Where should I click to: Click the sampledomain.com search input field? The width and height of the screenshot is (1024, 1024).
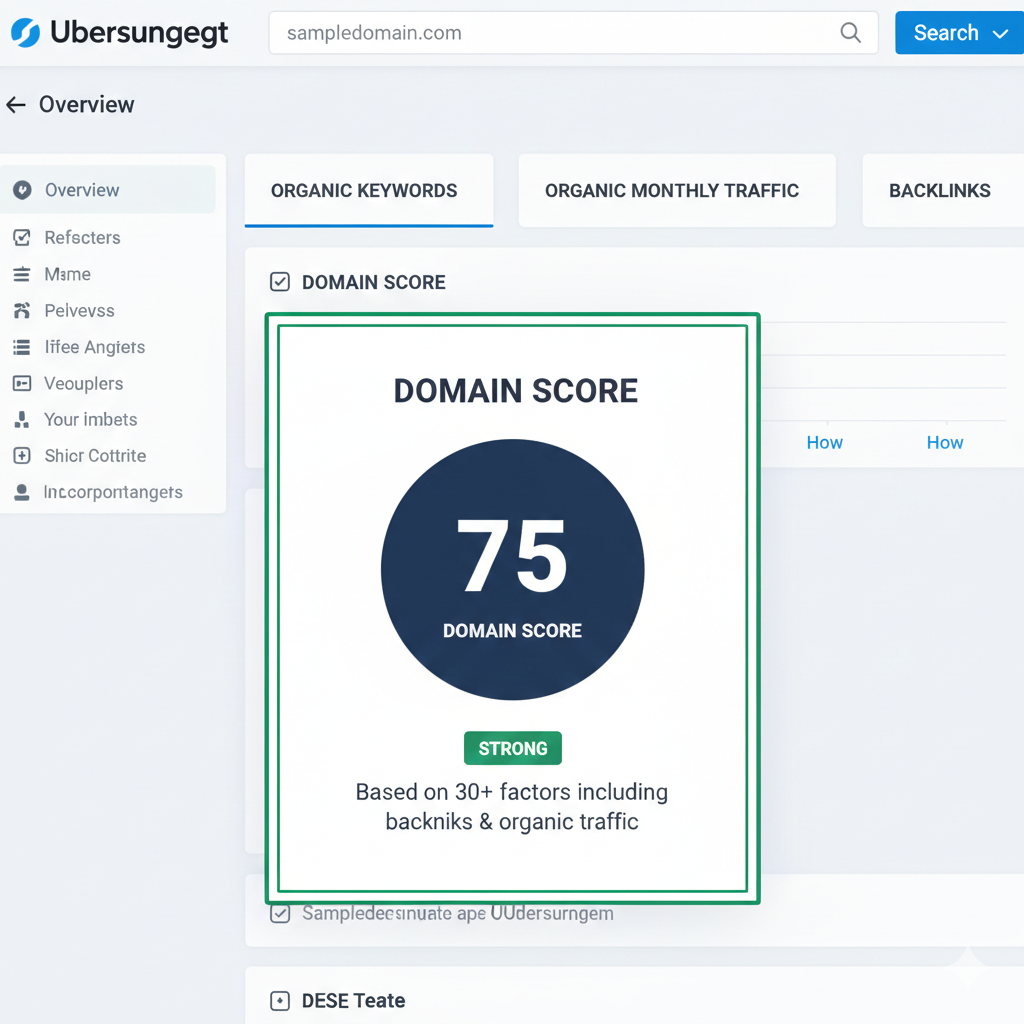click(550, 33)
